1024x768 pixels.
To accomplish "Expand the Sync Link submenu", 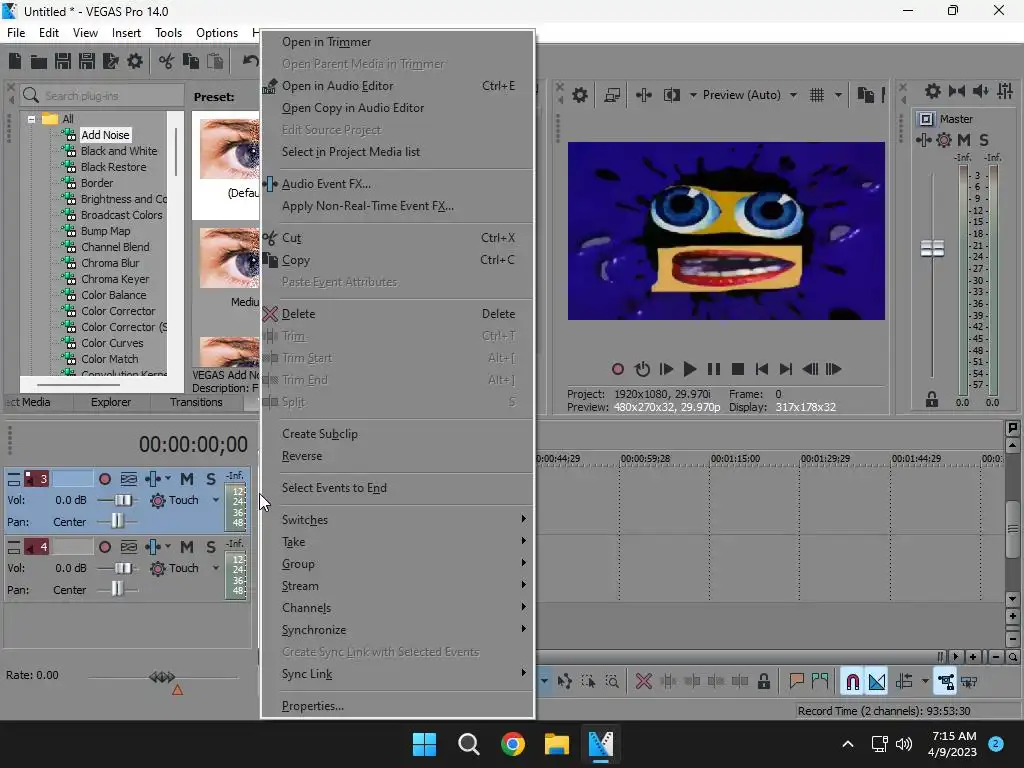I will [x=397, y=674].
